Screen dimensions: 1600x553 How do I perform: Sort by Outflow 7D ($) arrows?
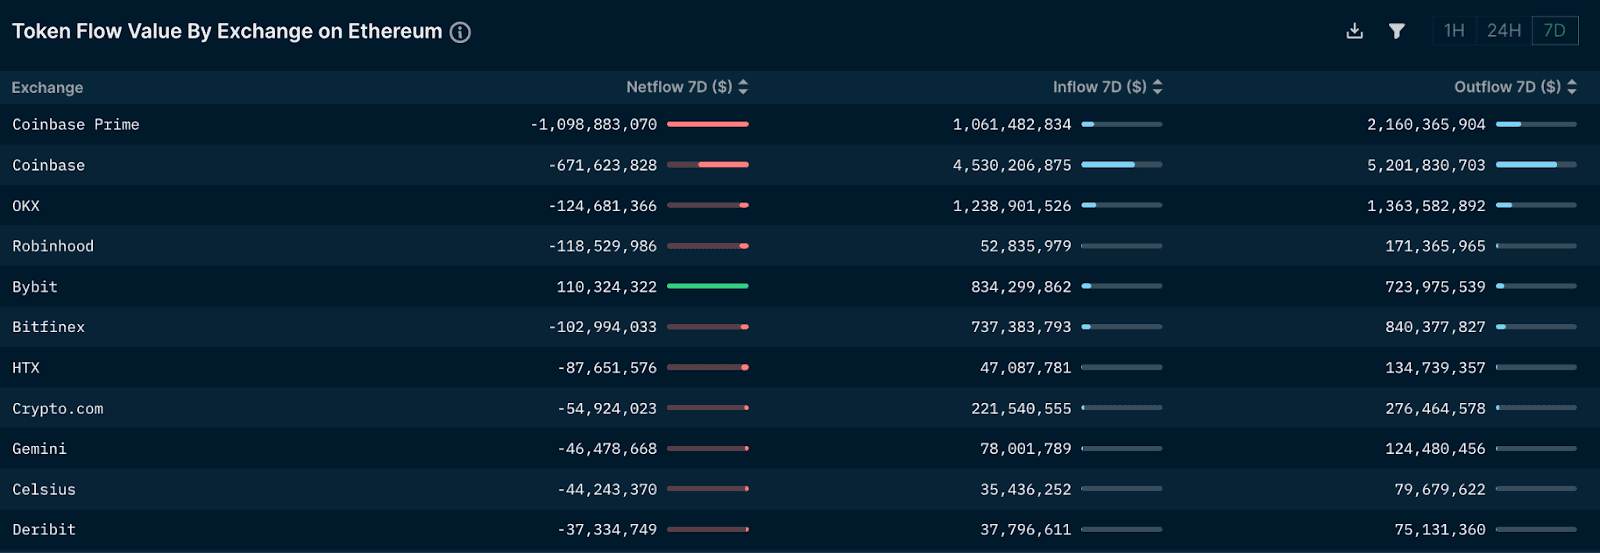click(x=1571, y=87)
